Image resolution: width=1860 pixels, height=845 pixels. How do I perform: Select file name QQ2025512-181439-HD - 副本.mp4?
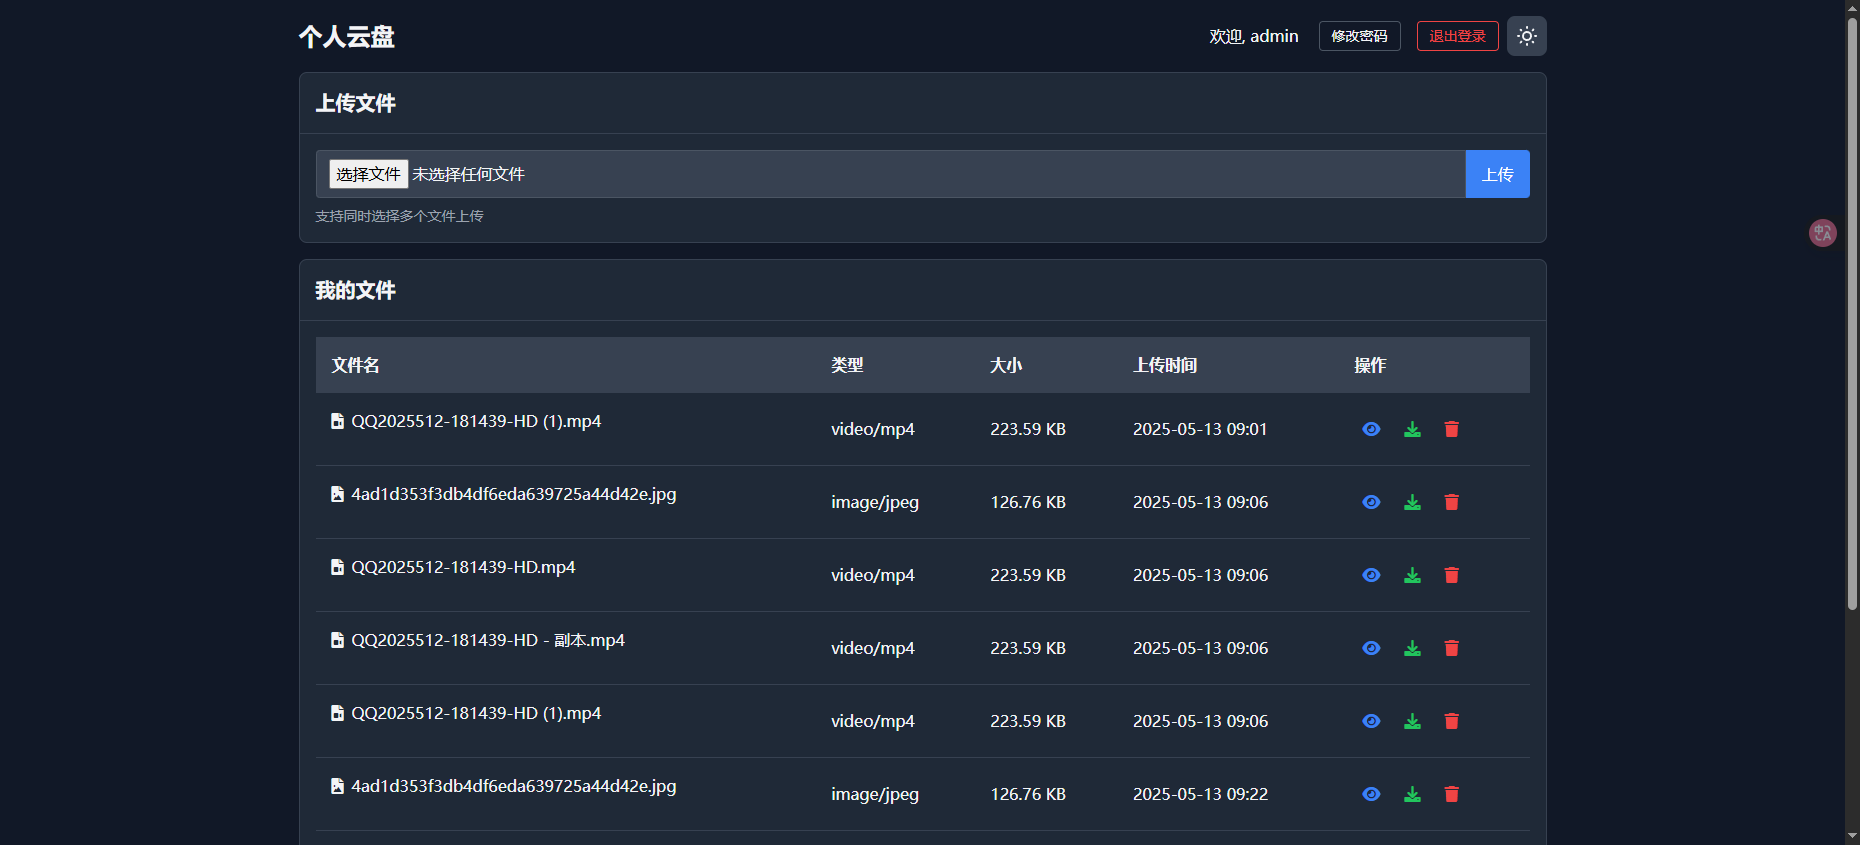(488, 640)
